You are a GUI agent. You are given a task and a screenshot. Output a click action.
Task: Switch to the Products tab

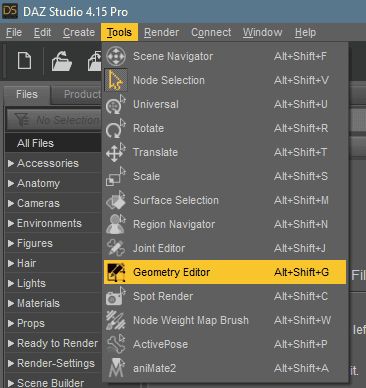(77, 95)
